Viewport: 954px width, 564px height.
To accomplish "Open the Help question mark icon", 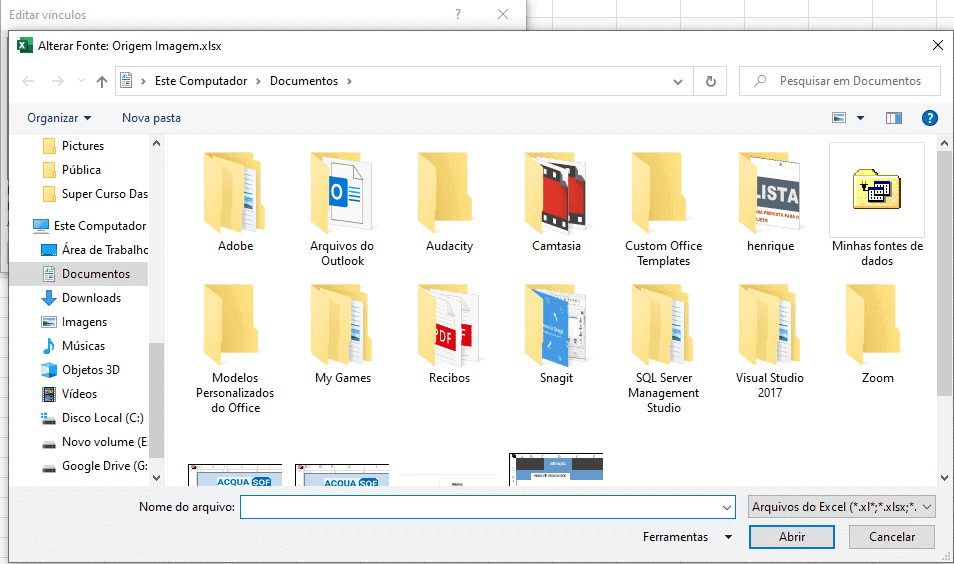I will click(x=930, y=118).
